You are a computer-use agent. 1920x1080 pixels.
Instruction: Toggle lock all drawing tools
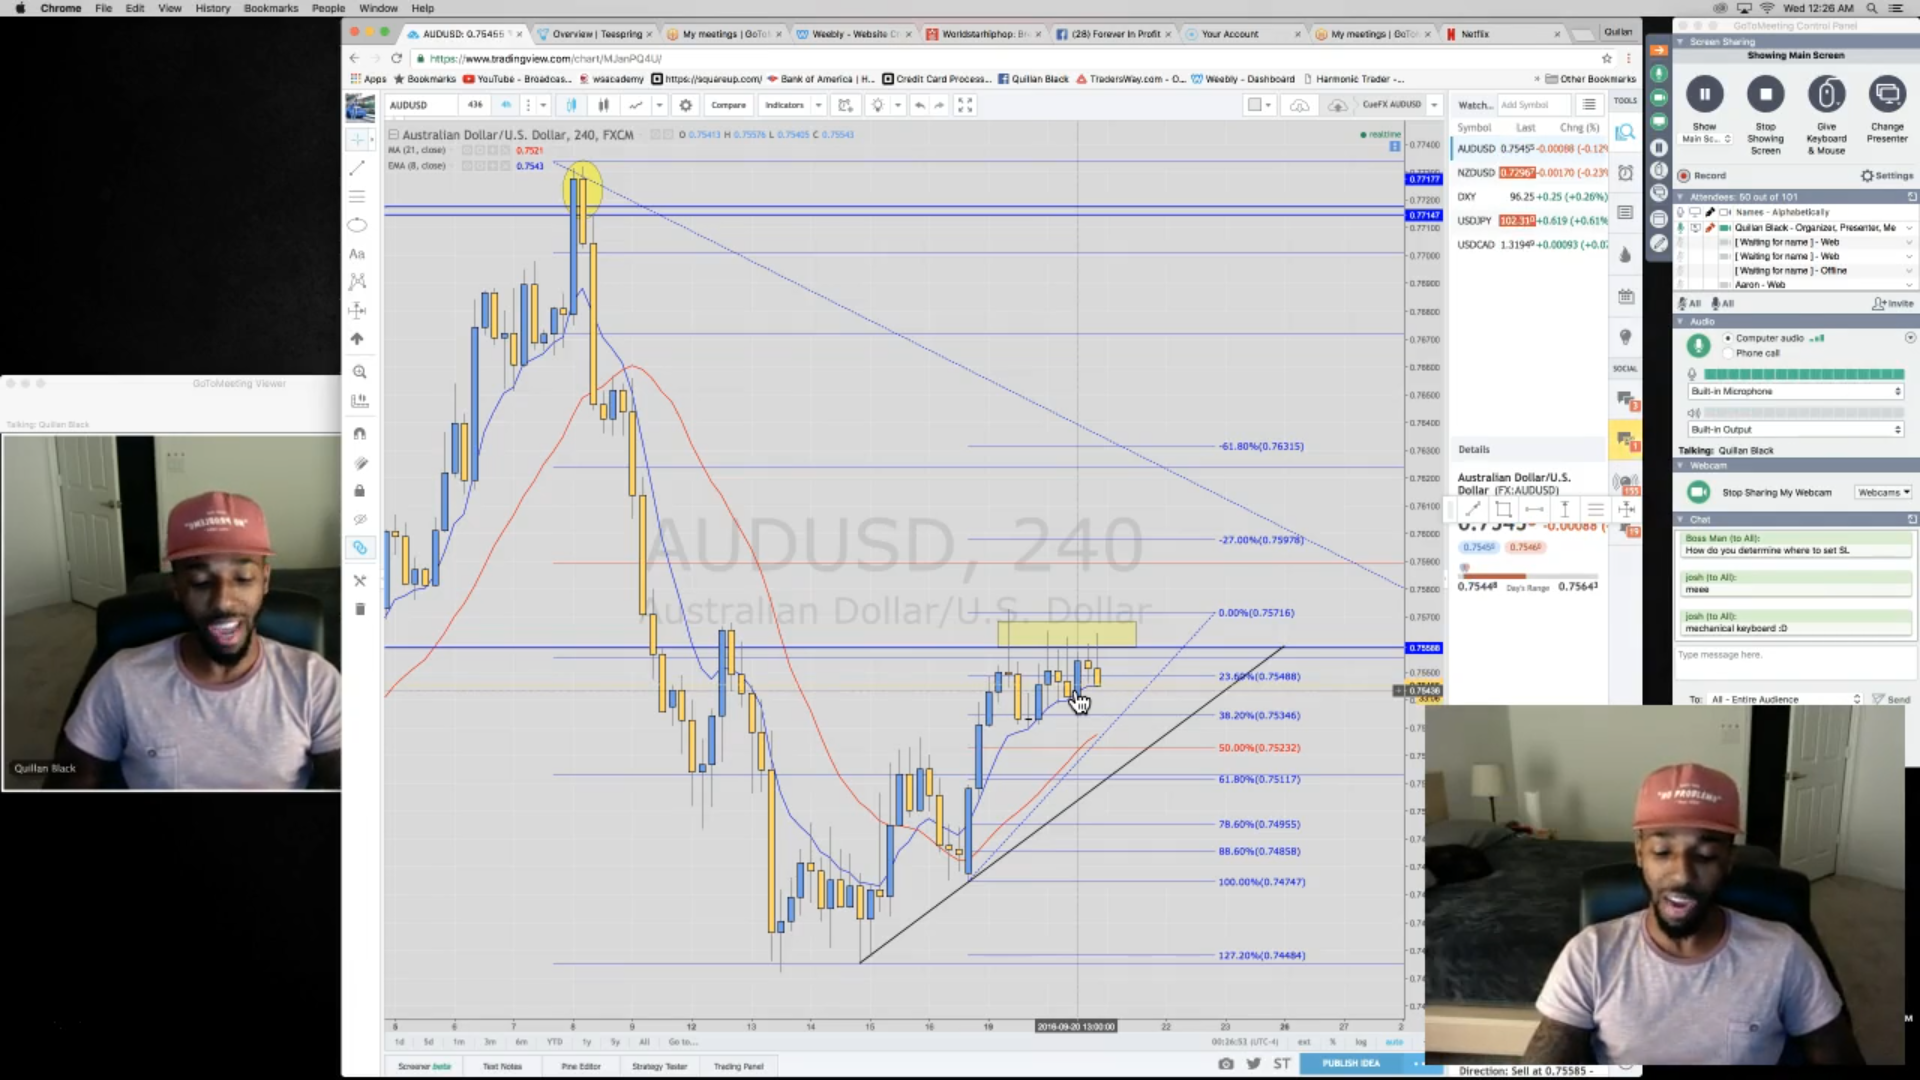360,491
